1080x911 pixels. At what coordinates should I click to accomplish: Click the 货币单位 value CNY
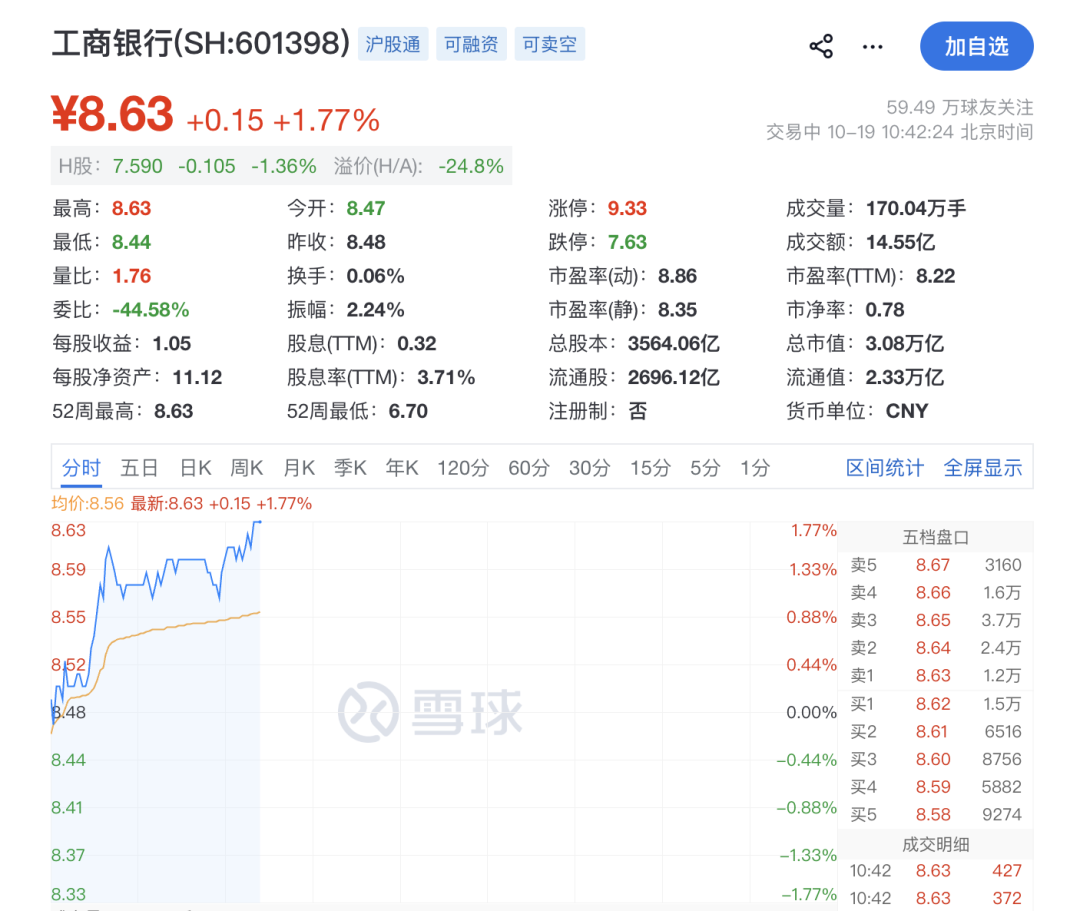pyautogui.click(x=907, y=411)
